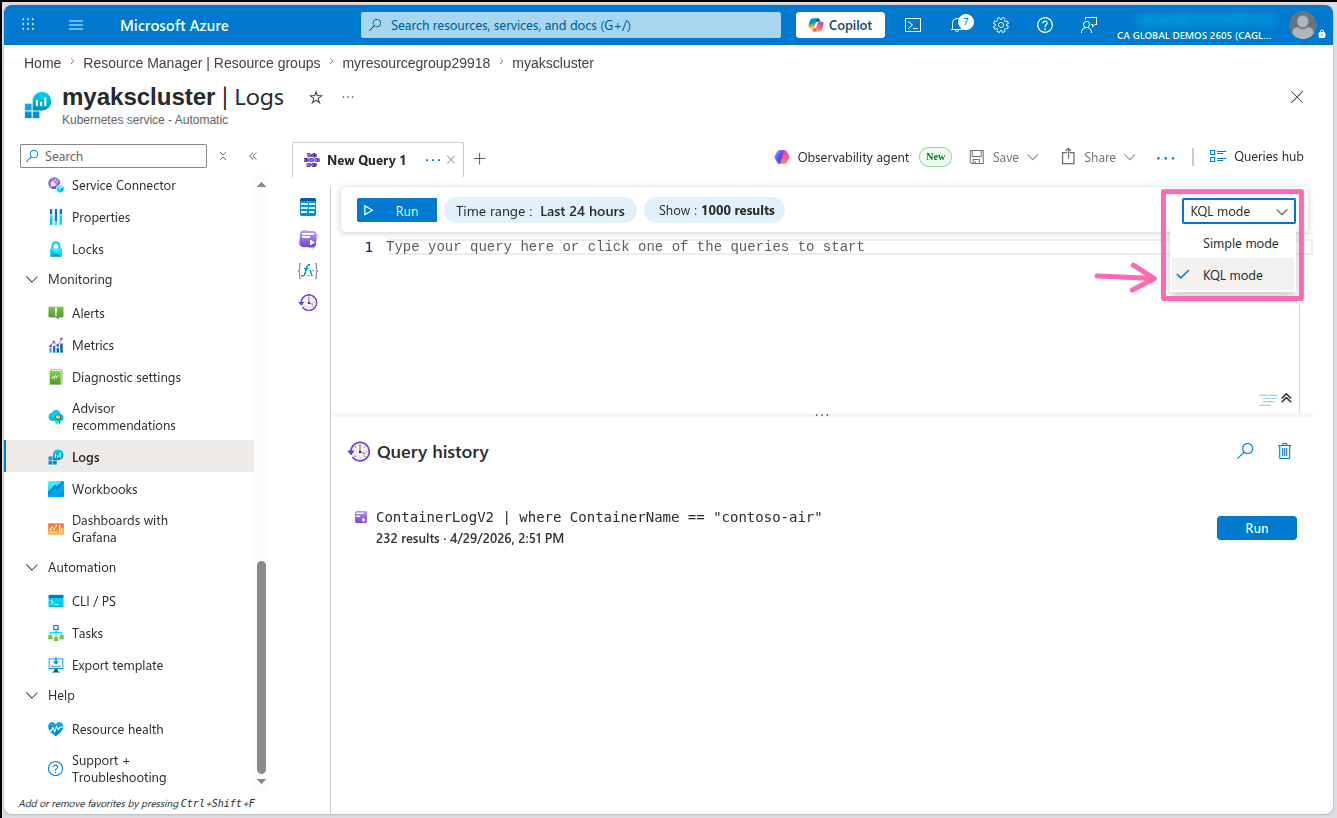Image resolution: width=1337 pixels, height=818 pixels.
Task: Open Copilot in top bar
Action: click(840, 25)
